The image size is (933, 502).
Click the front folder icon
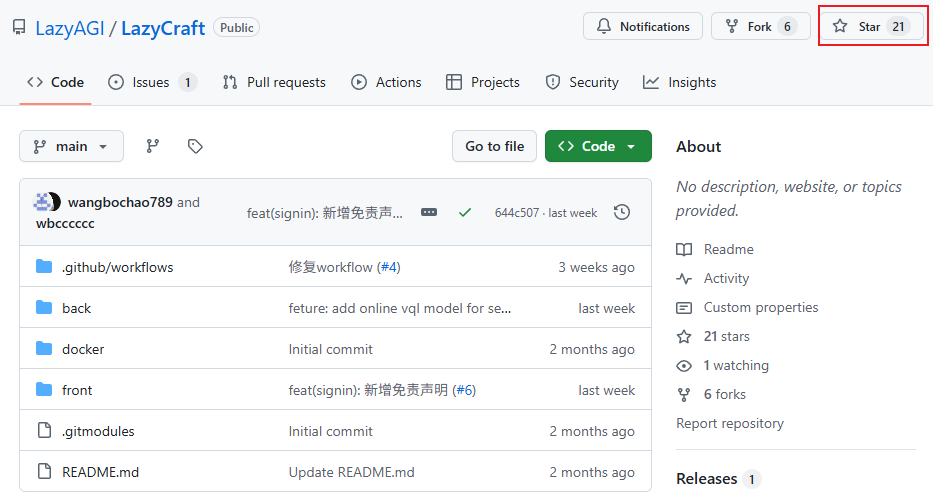(44, 390)
